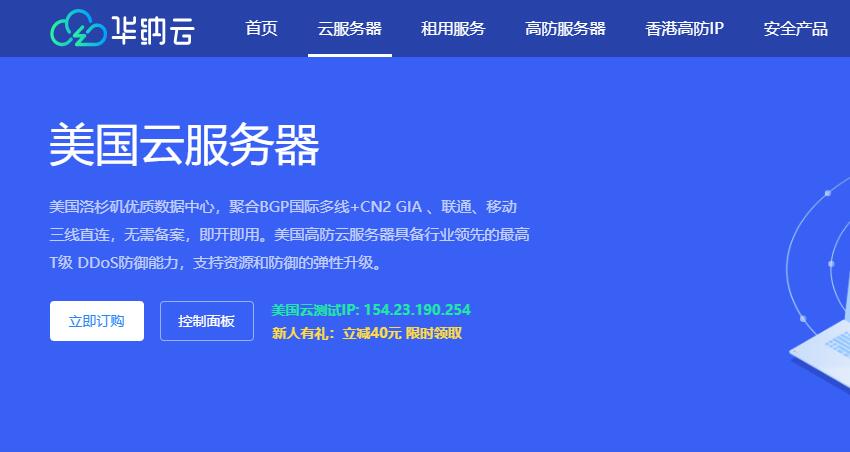Click the 美国洛杉矶优质数据中心 description line
The width and height of the screenshot is (850, 452).
coord(283,206)
